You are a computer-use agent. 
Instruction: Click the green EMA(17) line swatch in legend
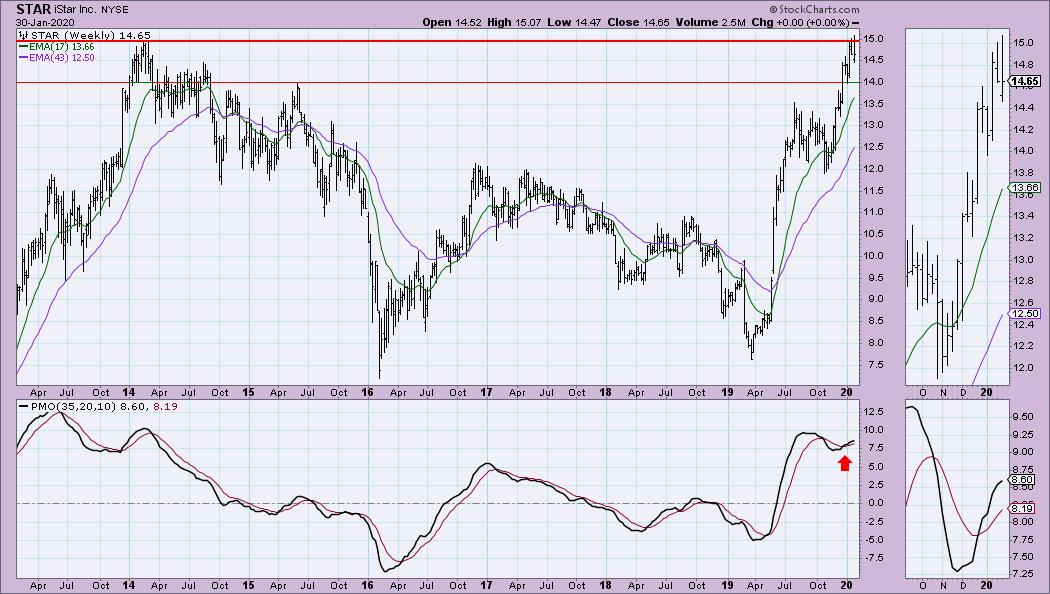23,47
